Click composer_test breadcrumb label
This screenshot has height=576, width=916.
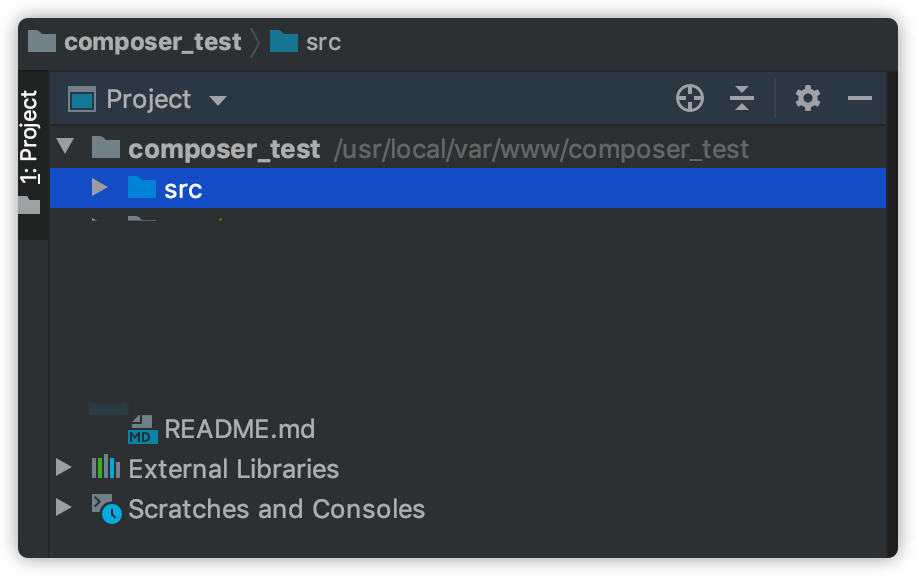point(152,42)
